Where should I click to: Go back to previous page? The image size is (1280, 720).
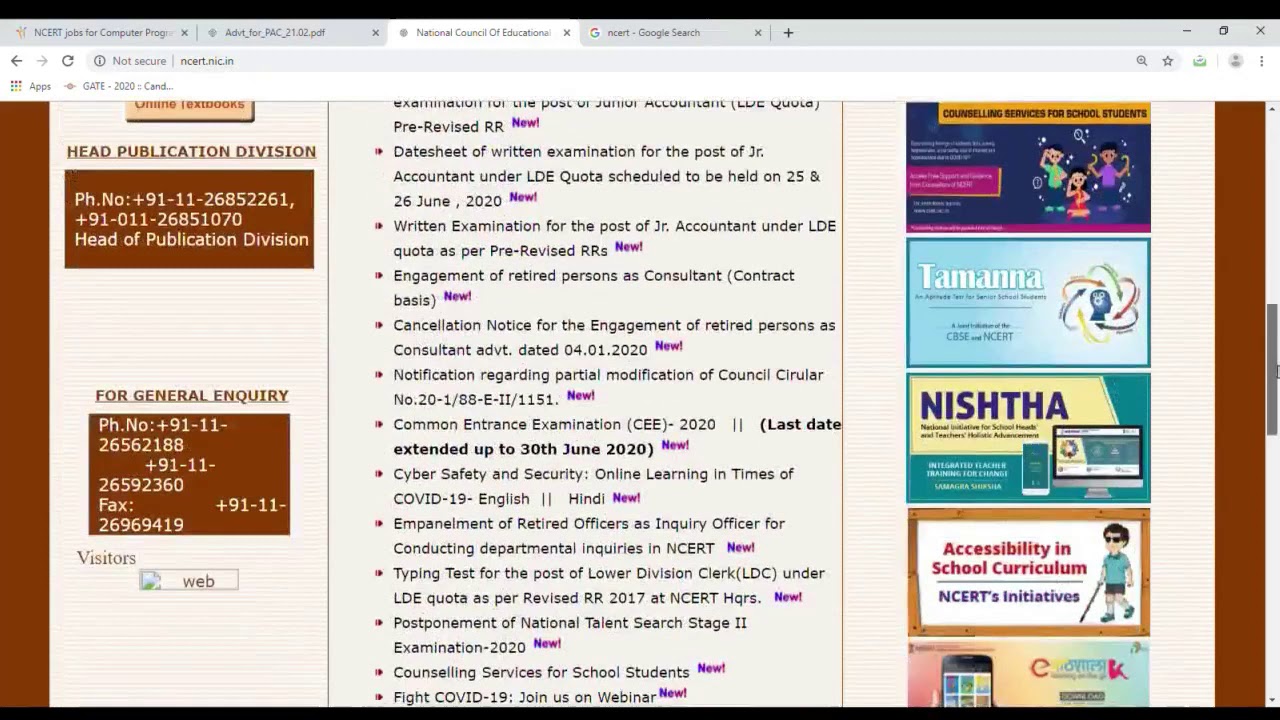[17, 61]
